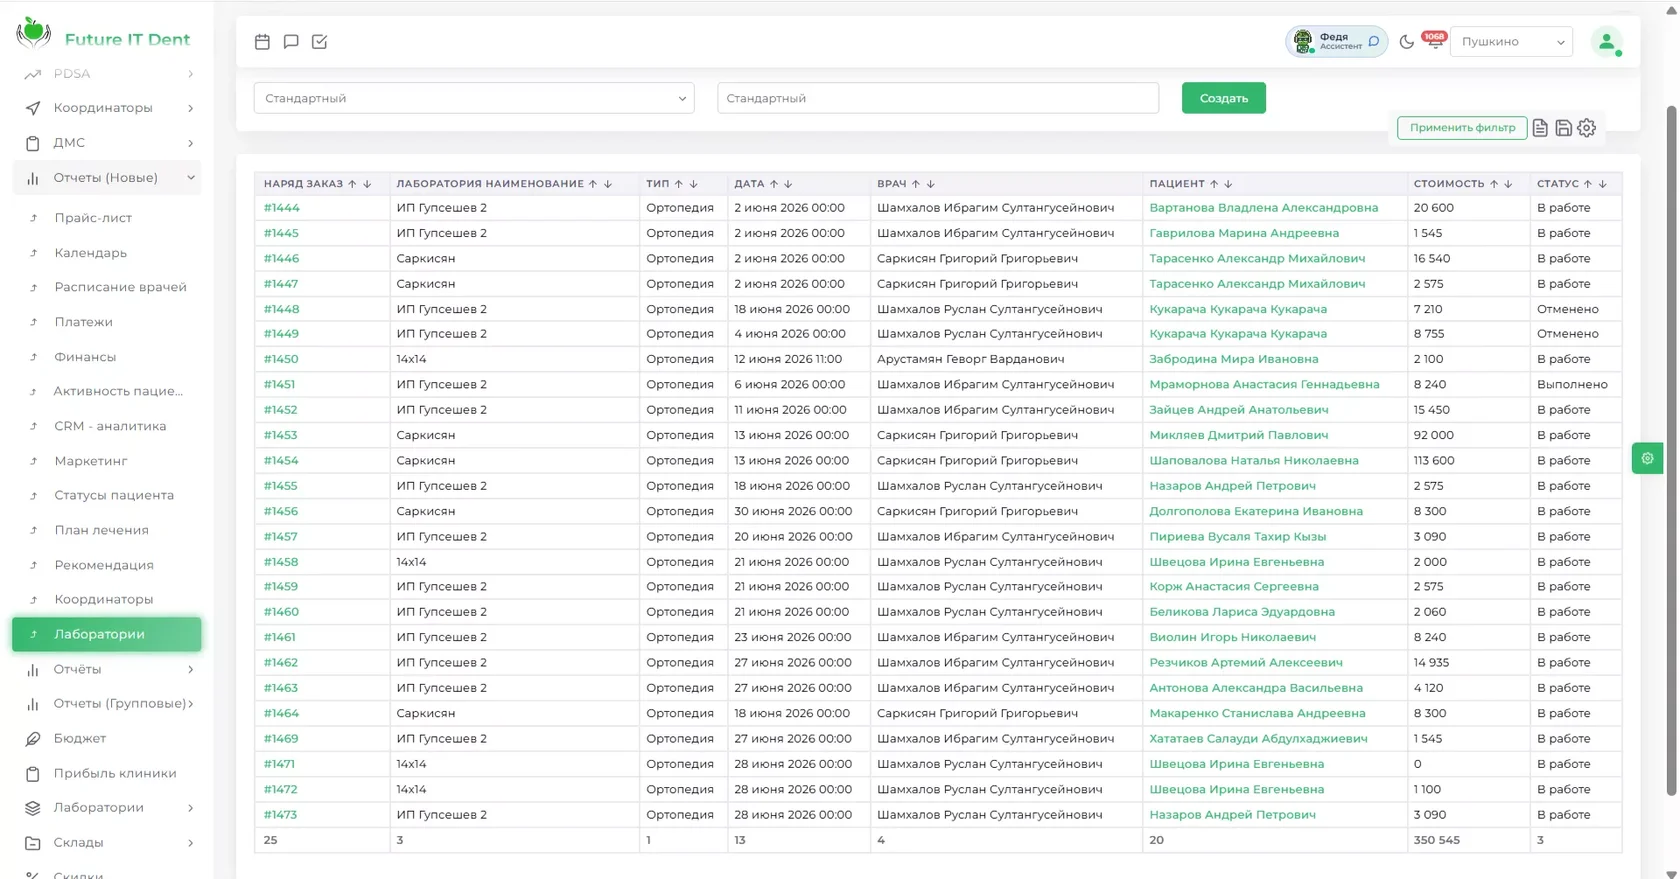Open order link #1450

coord(281,359)
